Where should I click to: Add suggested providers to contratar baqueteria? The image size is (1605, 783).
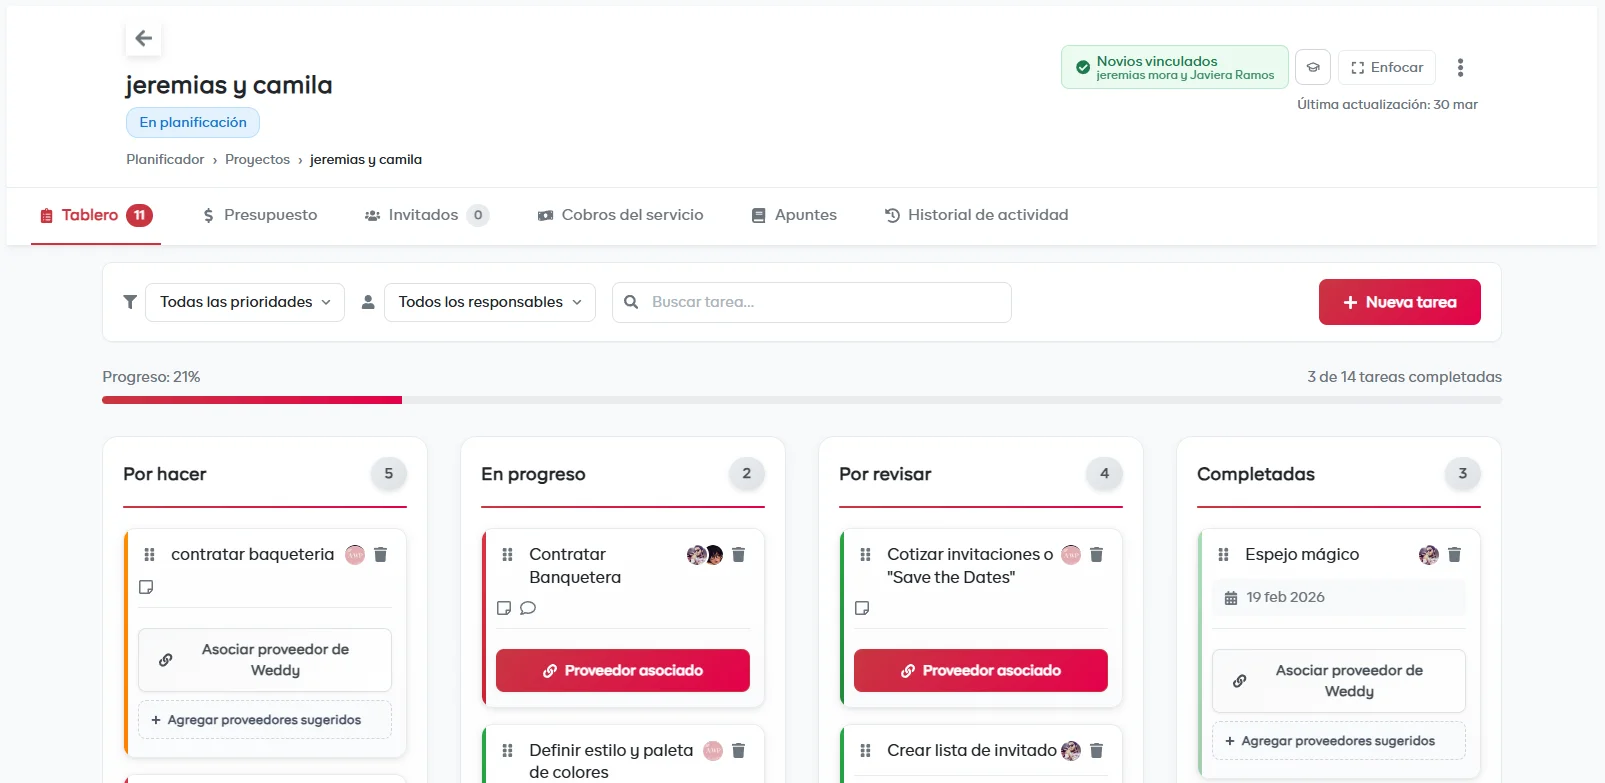pos(265,720)
